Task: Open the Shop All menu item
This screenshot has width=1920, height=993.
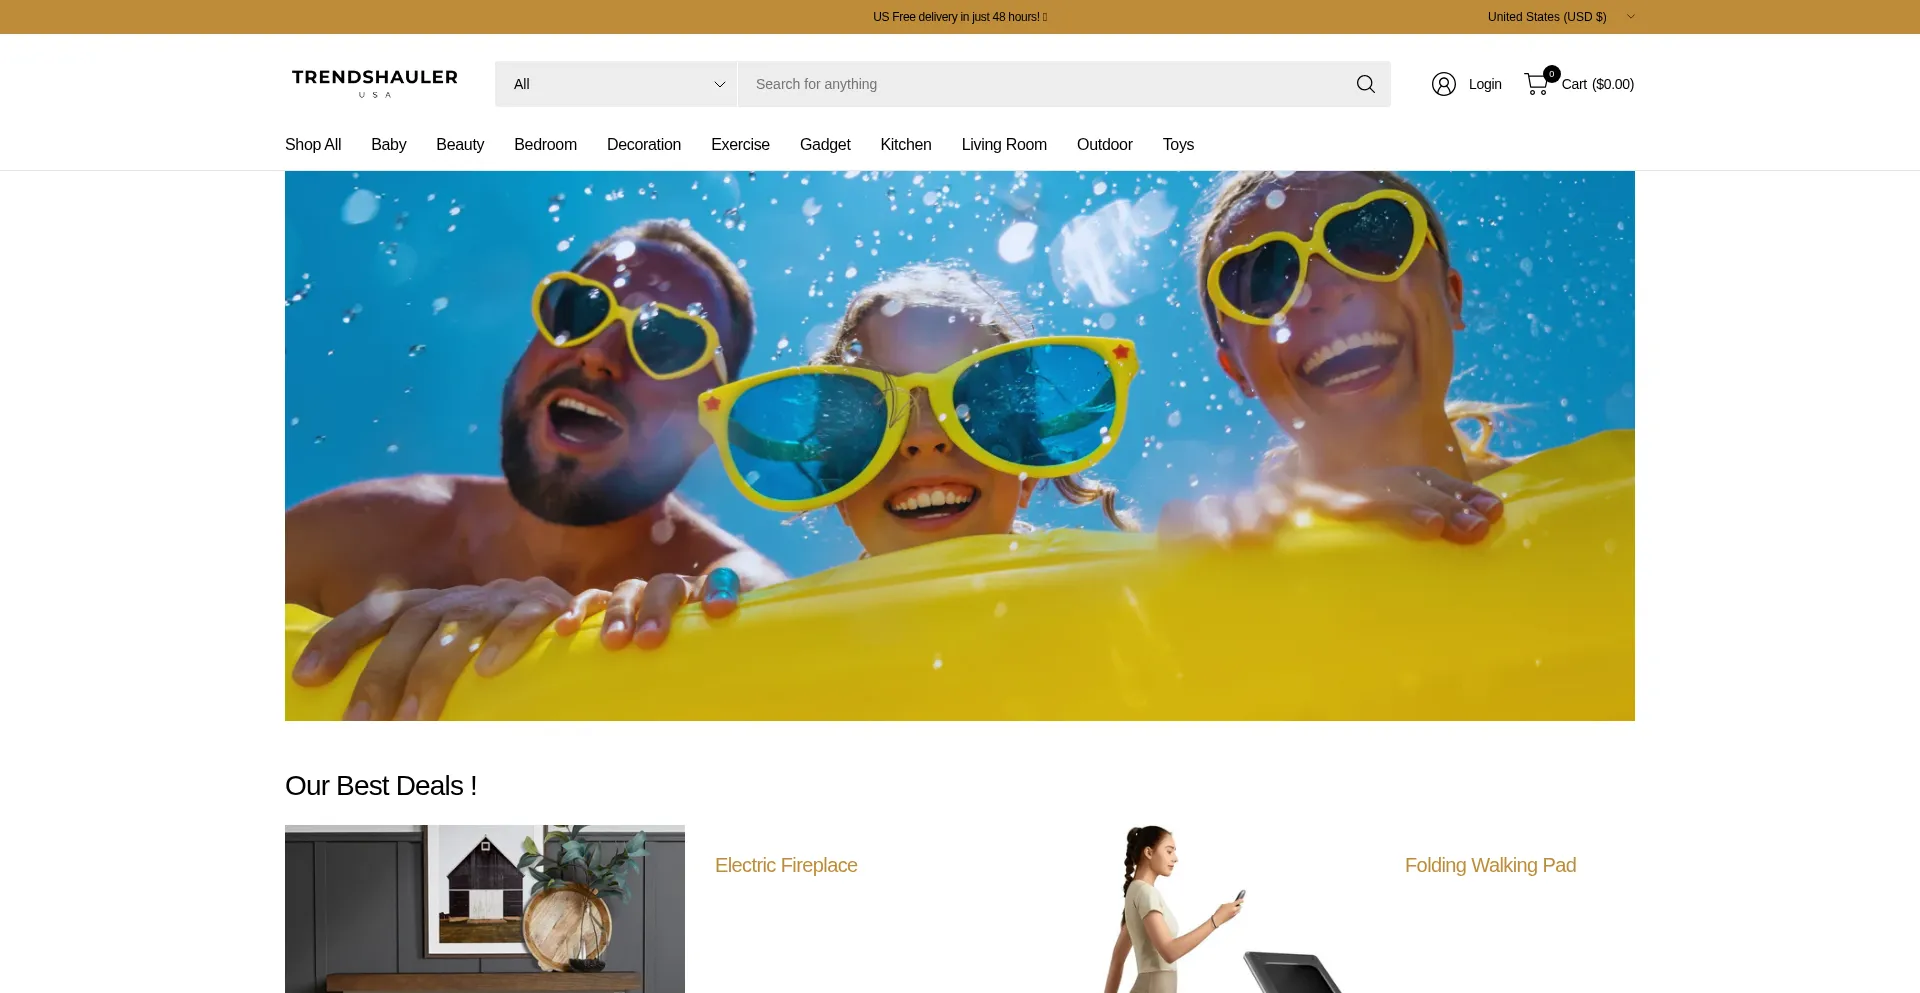Action: [x=313, y=145]
